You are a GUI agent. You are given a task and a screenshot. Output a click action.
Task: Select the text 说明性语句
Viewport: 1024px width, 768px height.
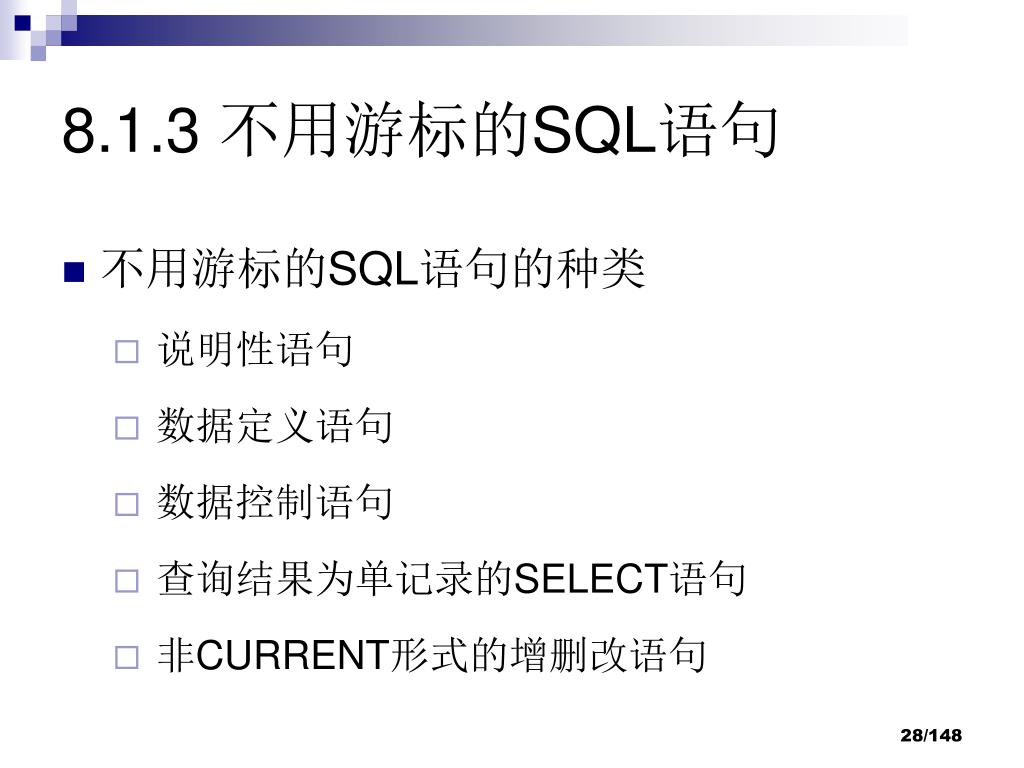click(x=255, y=349)
